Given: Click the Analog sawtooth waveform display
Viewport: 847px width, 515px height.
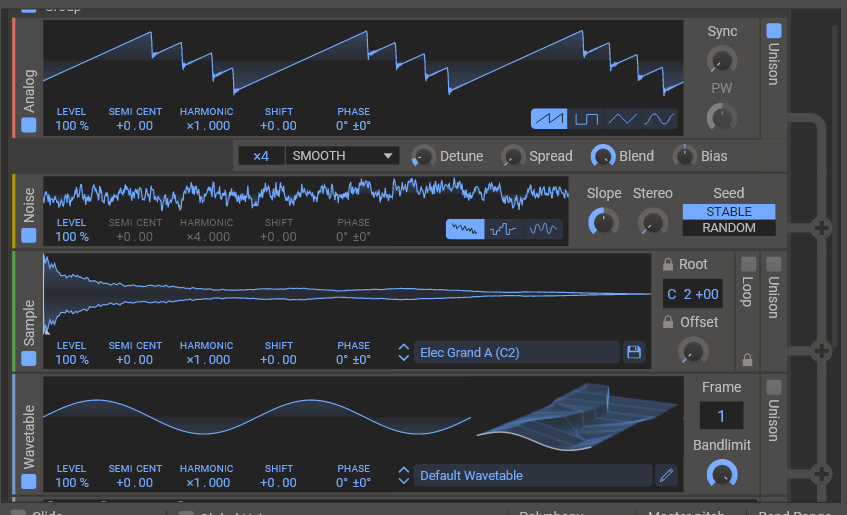Looking at the screenshot, I should tap(363, 62).
